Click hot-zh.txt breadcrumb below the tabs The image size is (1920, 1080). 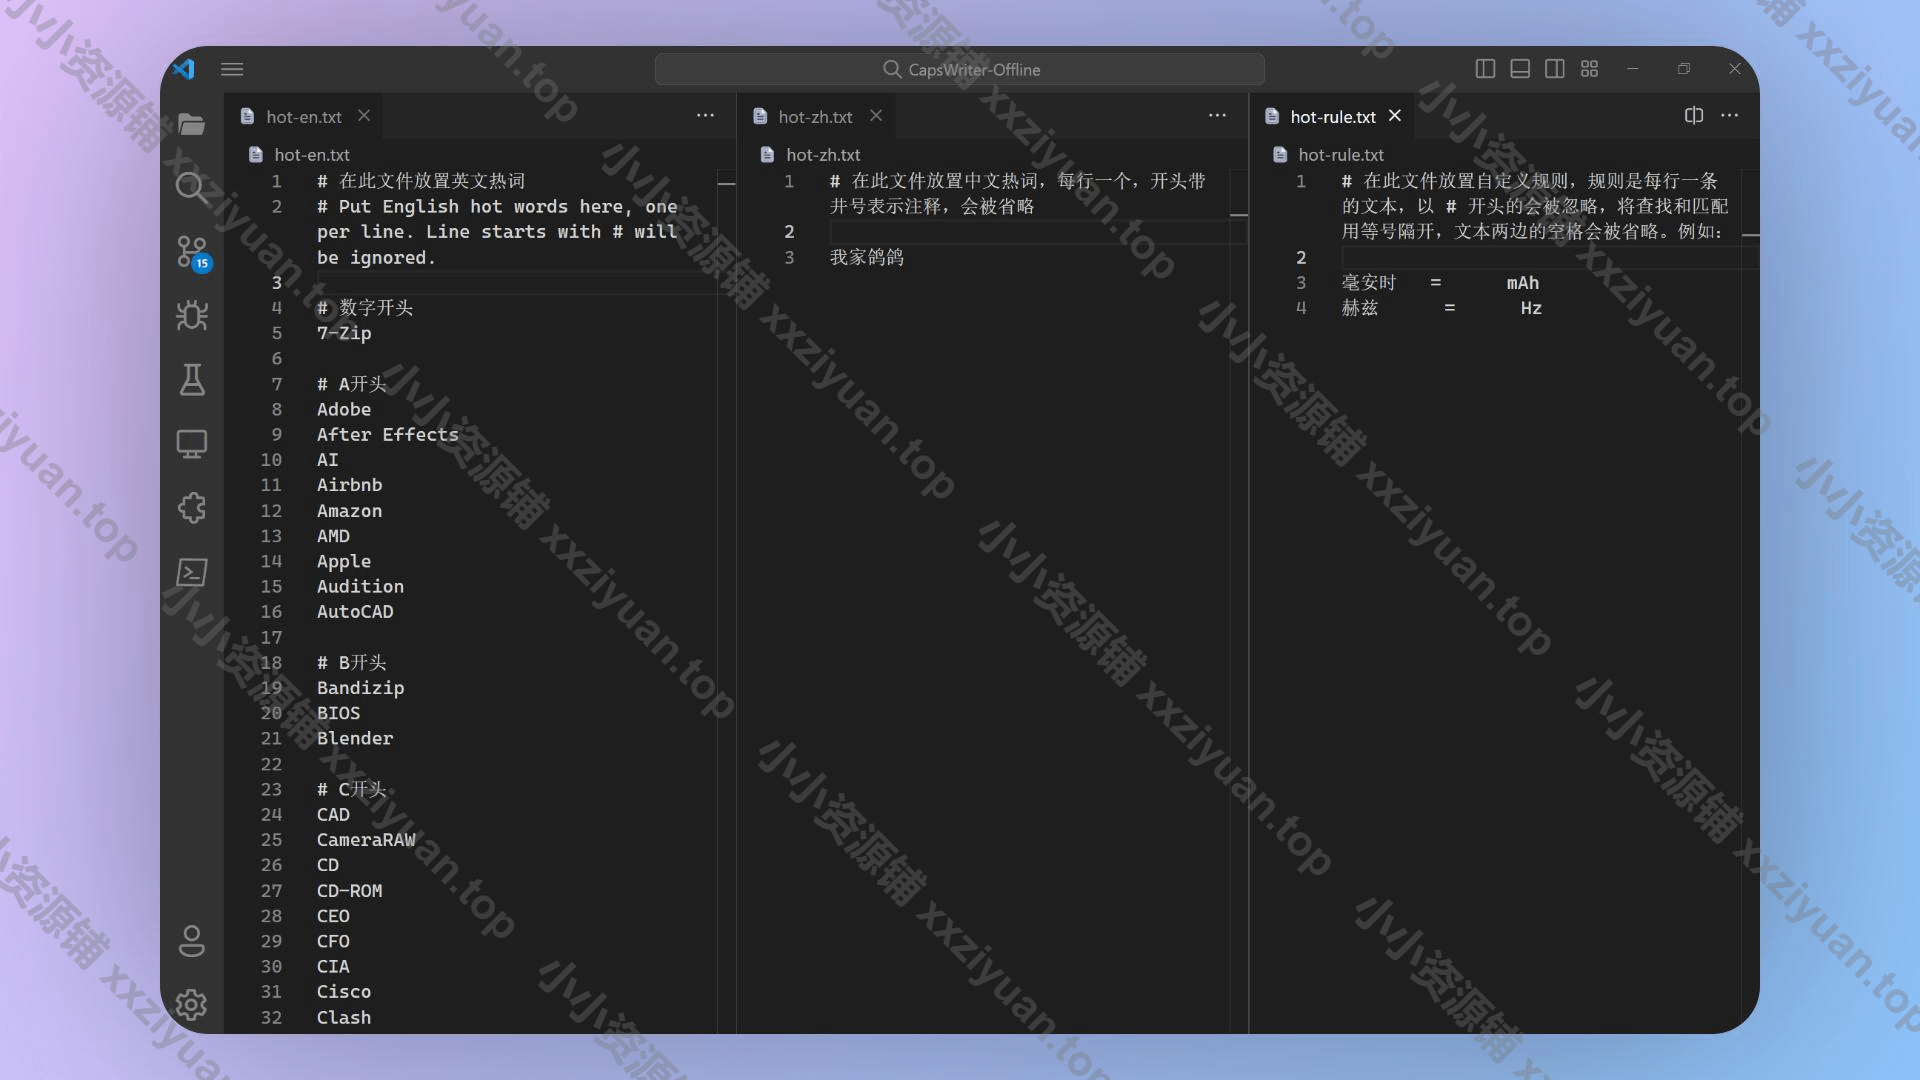click(823, 155)
